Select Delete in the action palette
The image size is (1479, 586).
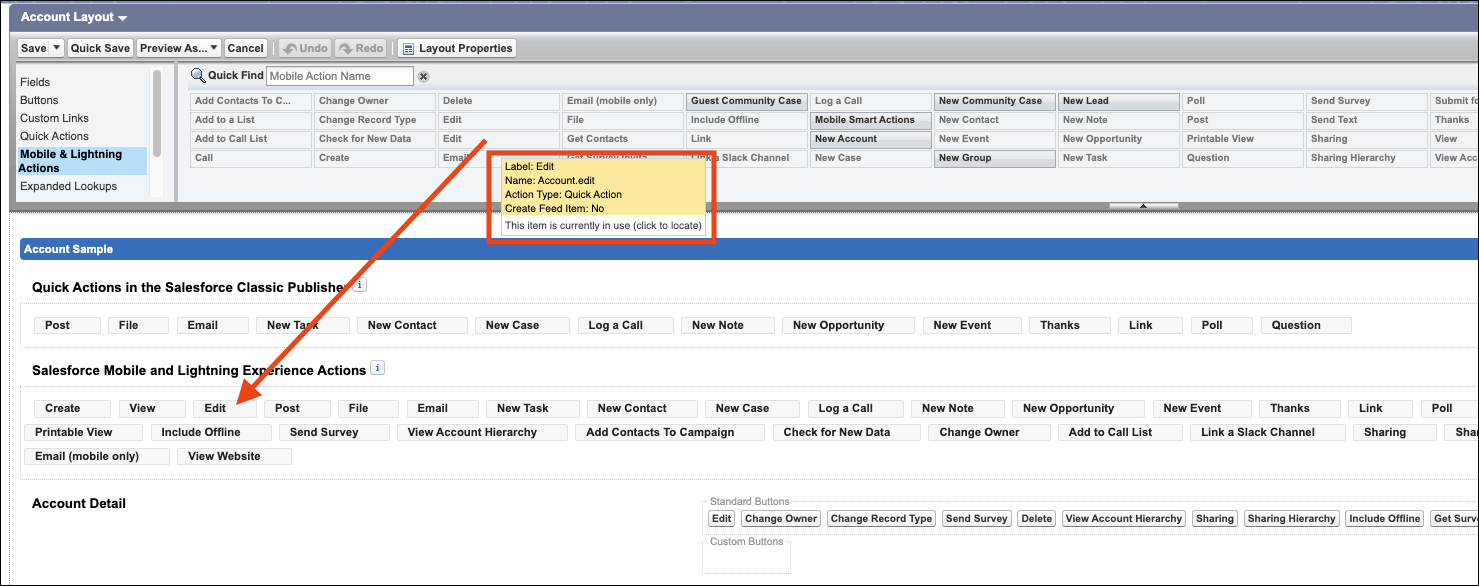499,101
